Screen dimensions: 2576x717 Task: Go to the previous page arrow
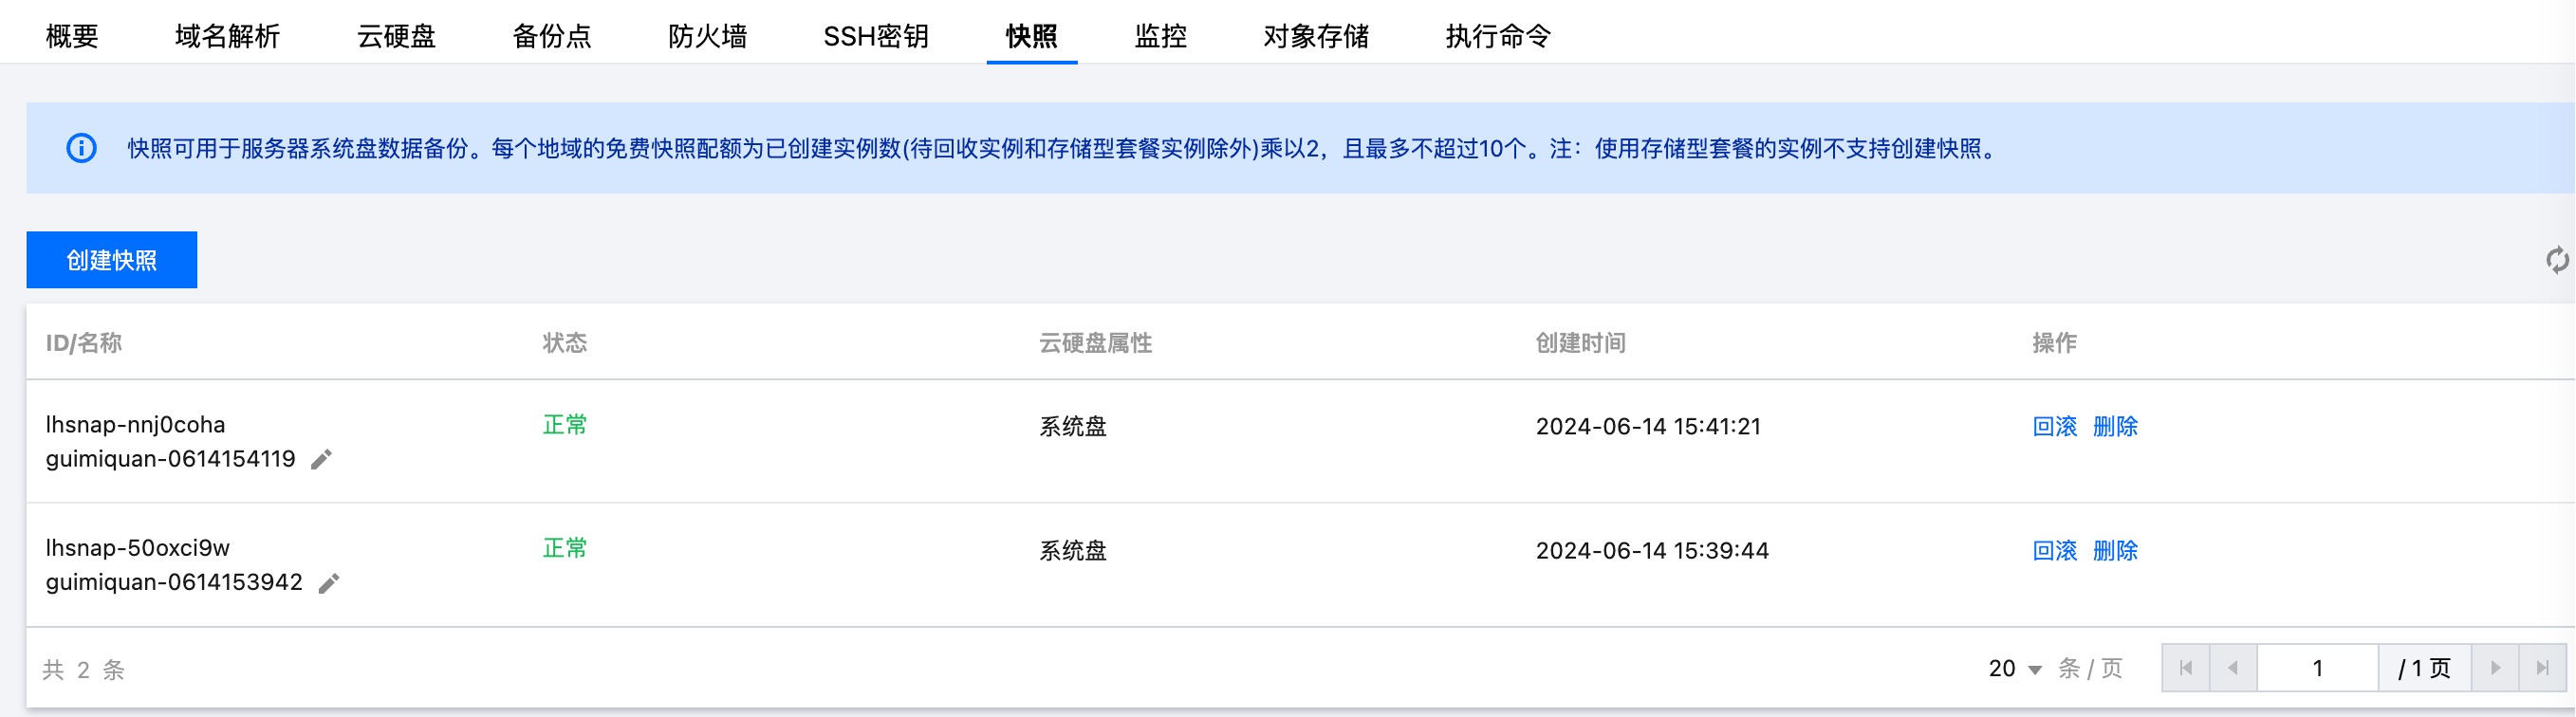(x=2233, y=668)
